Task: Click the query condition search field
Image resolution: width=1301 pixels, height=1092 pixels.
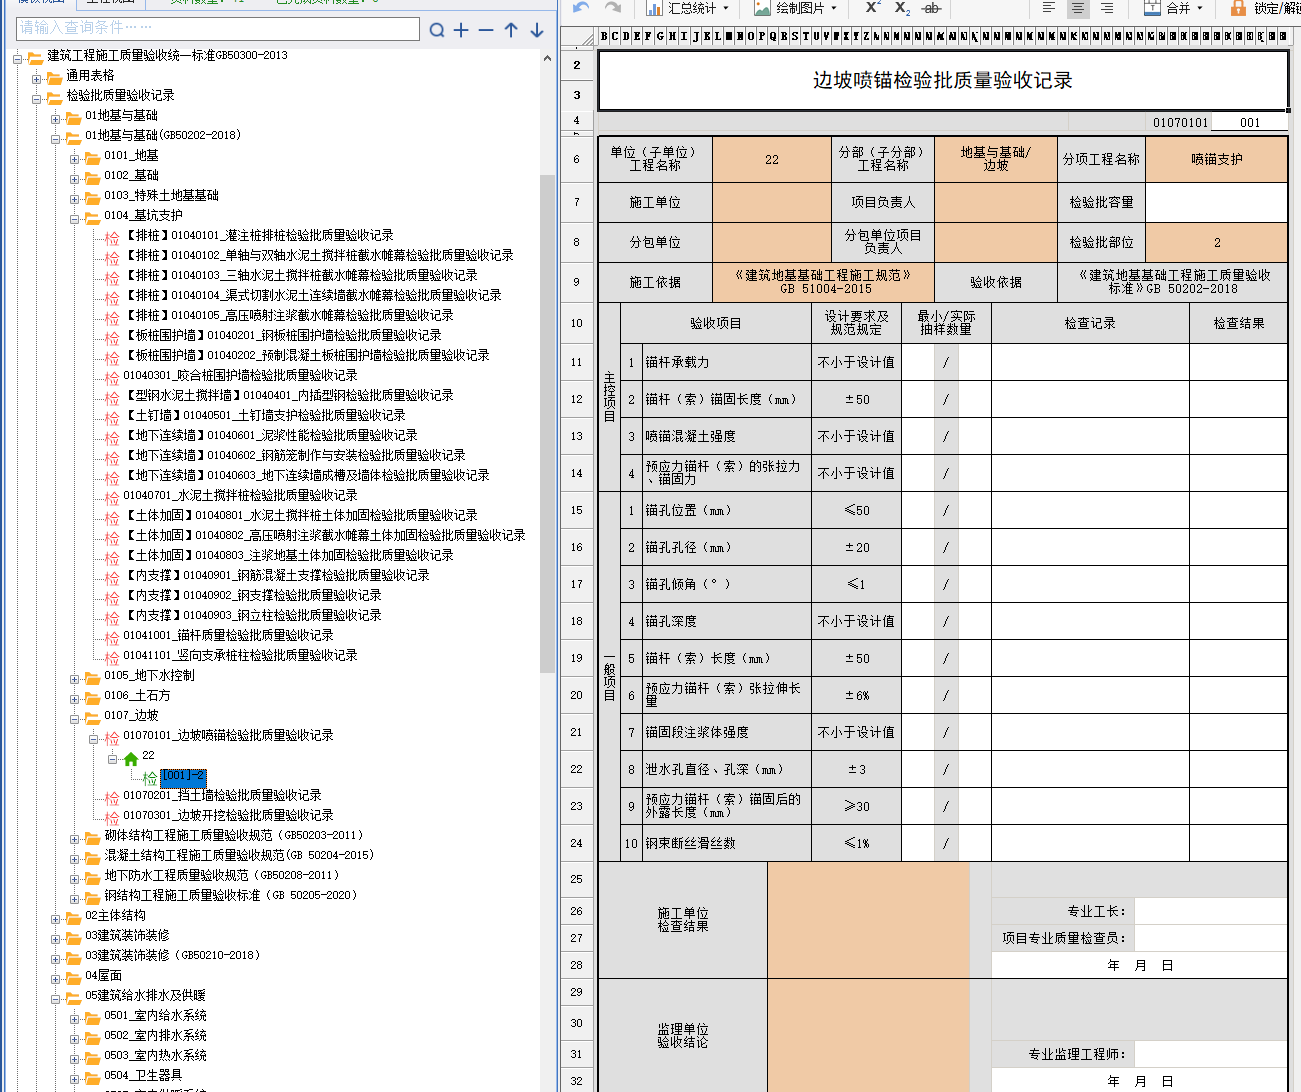Action: [218, 29]
